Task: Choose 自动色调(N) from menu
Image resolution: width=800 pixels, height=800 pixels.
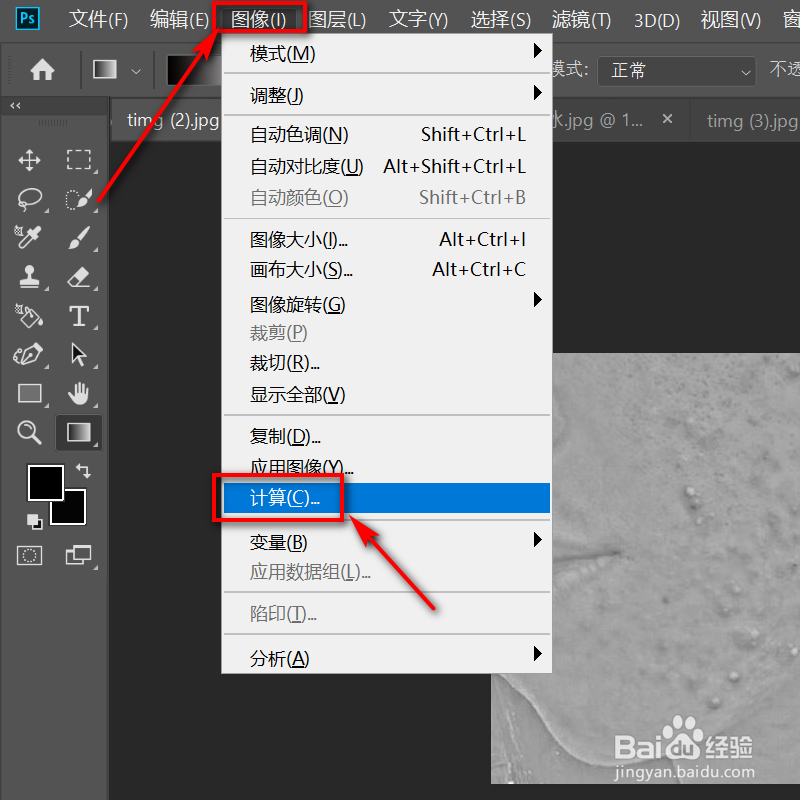Action: click(387, 135)
